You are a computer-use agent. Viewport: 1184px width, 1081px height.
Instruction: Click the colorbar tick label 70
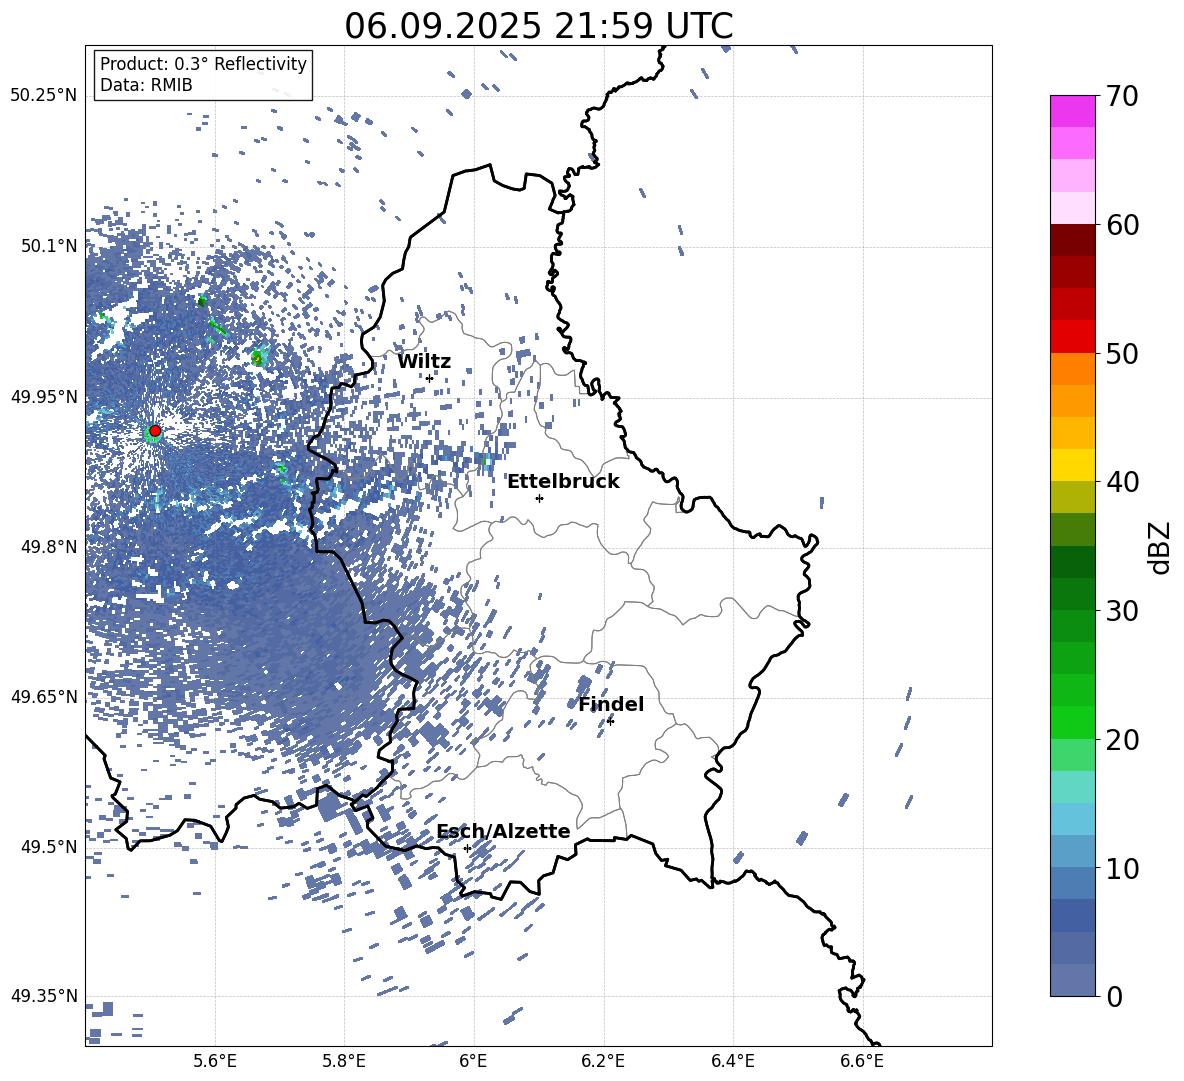[x=1121, y=96]
